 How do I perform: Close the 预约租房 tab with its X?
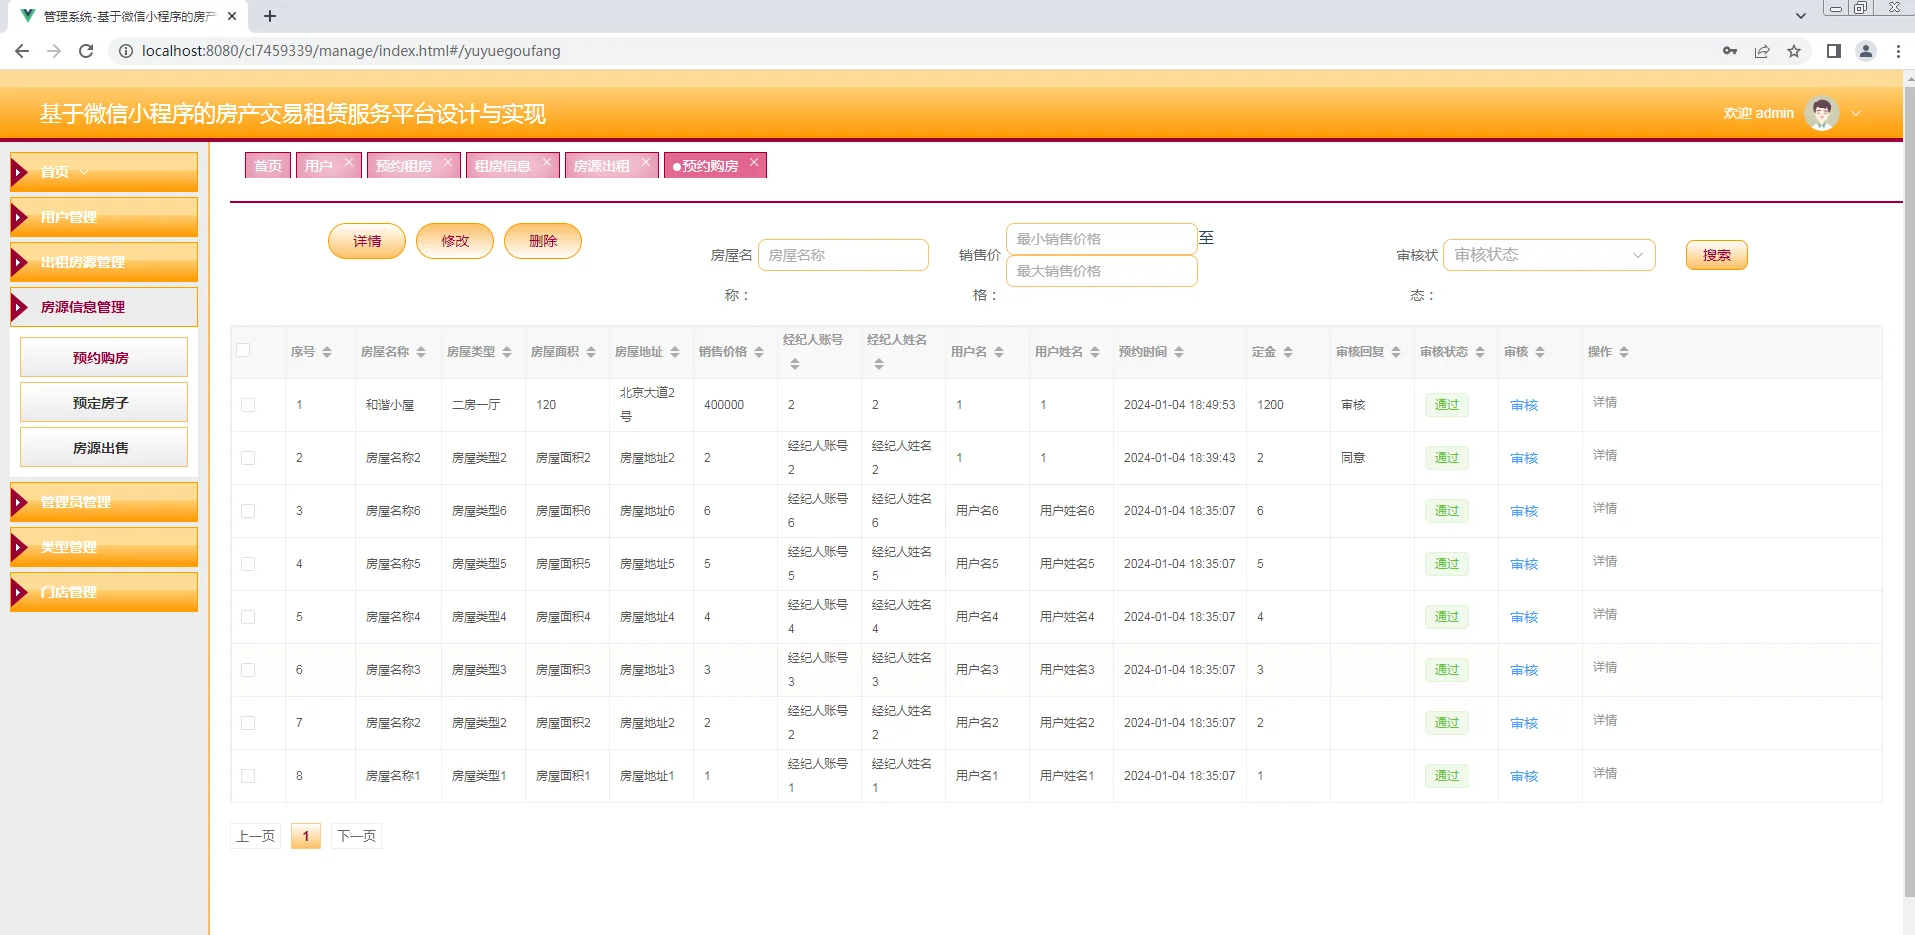(x=448, y=162)
